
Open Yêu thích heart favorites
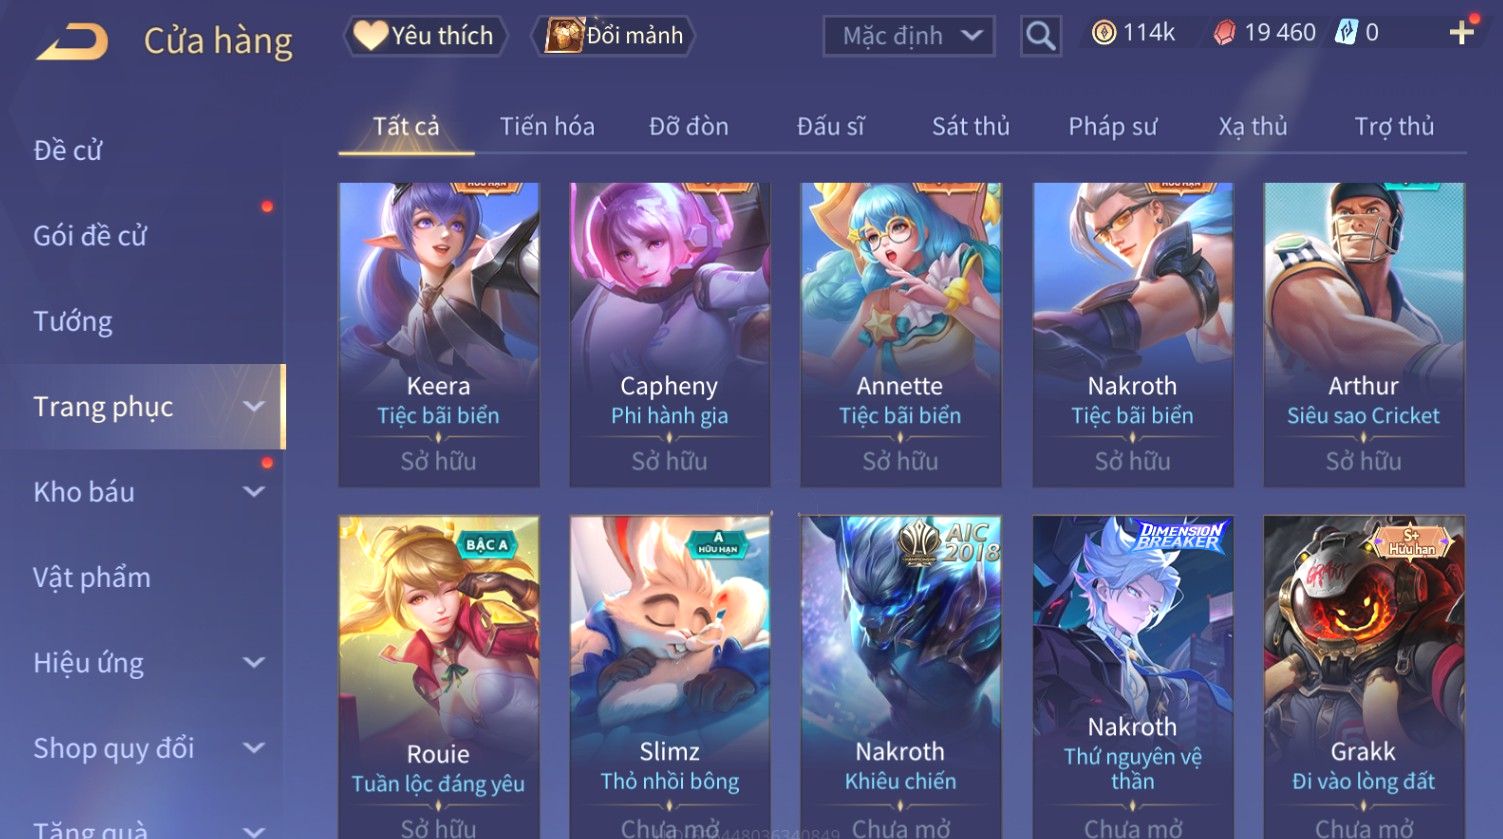coord(425,36)
